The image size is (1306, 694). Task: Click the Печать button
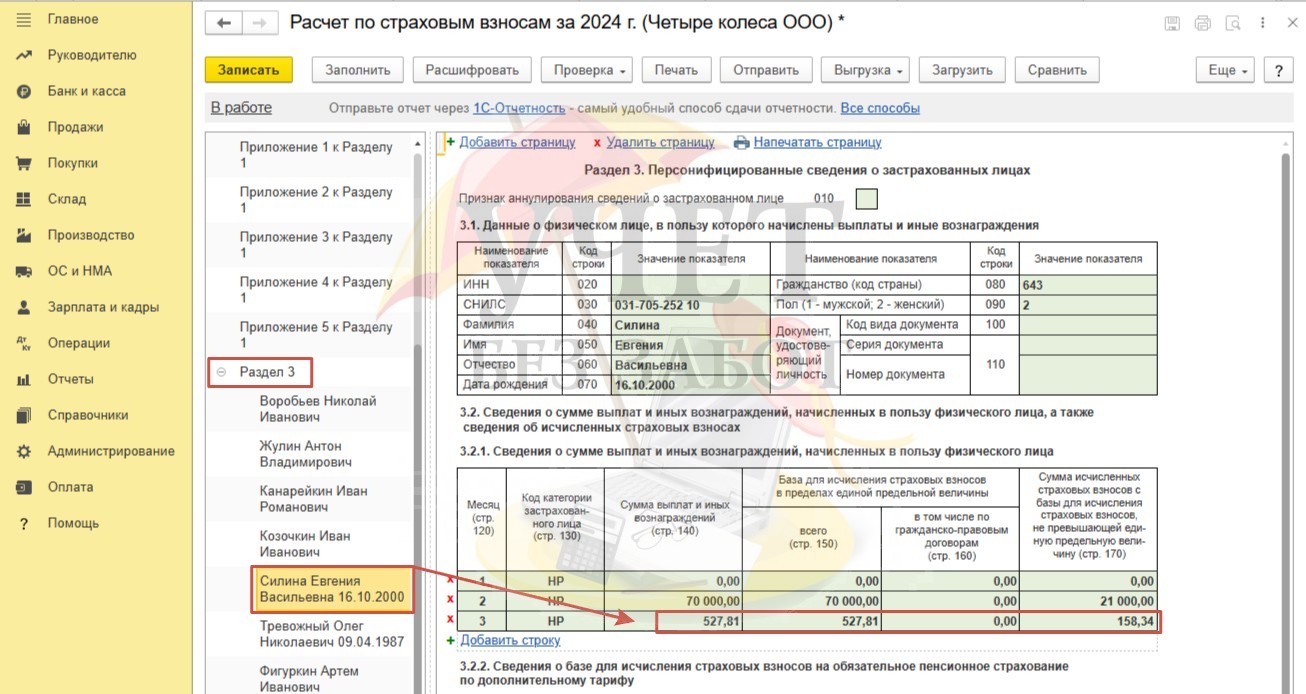click(676, 70)
